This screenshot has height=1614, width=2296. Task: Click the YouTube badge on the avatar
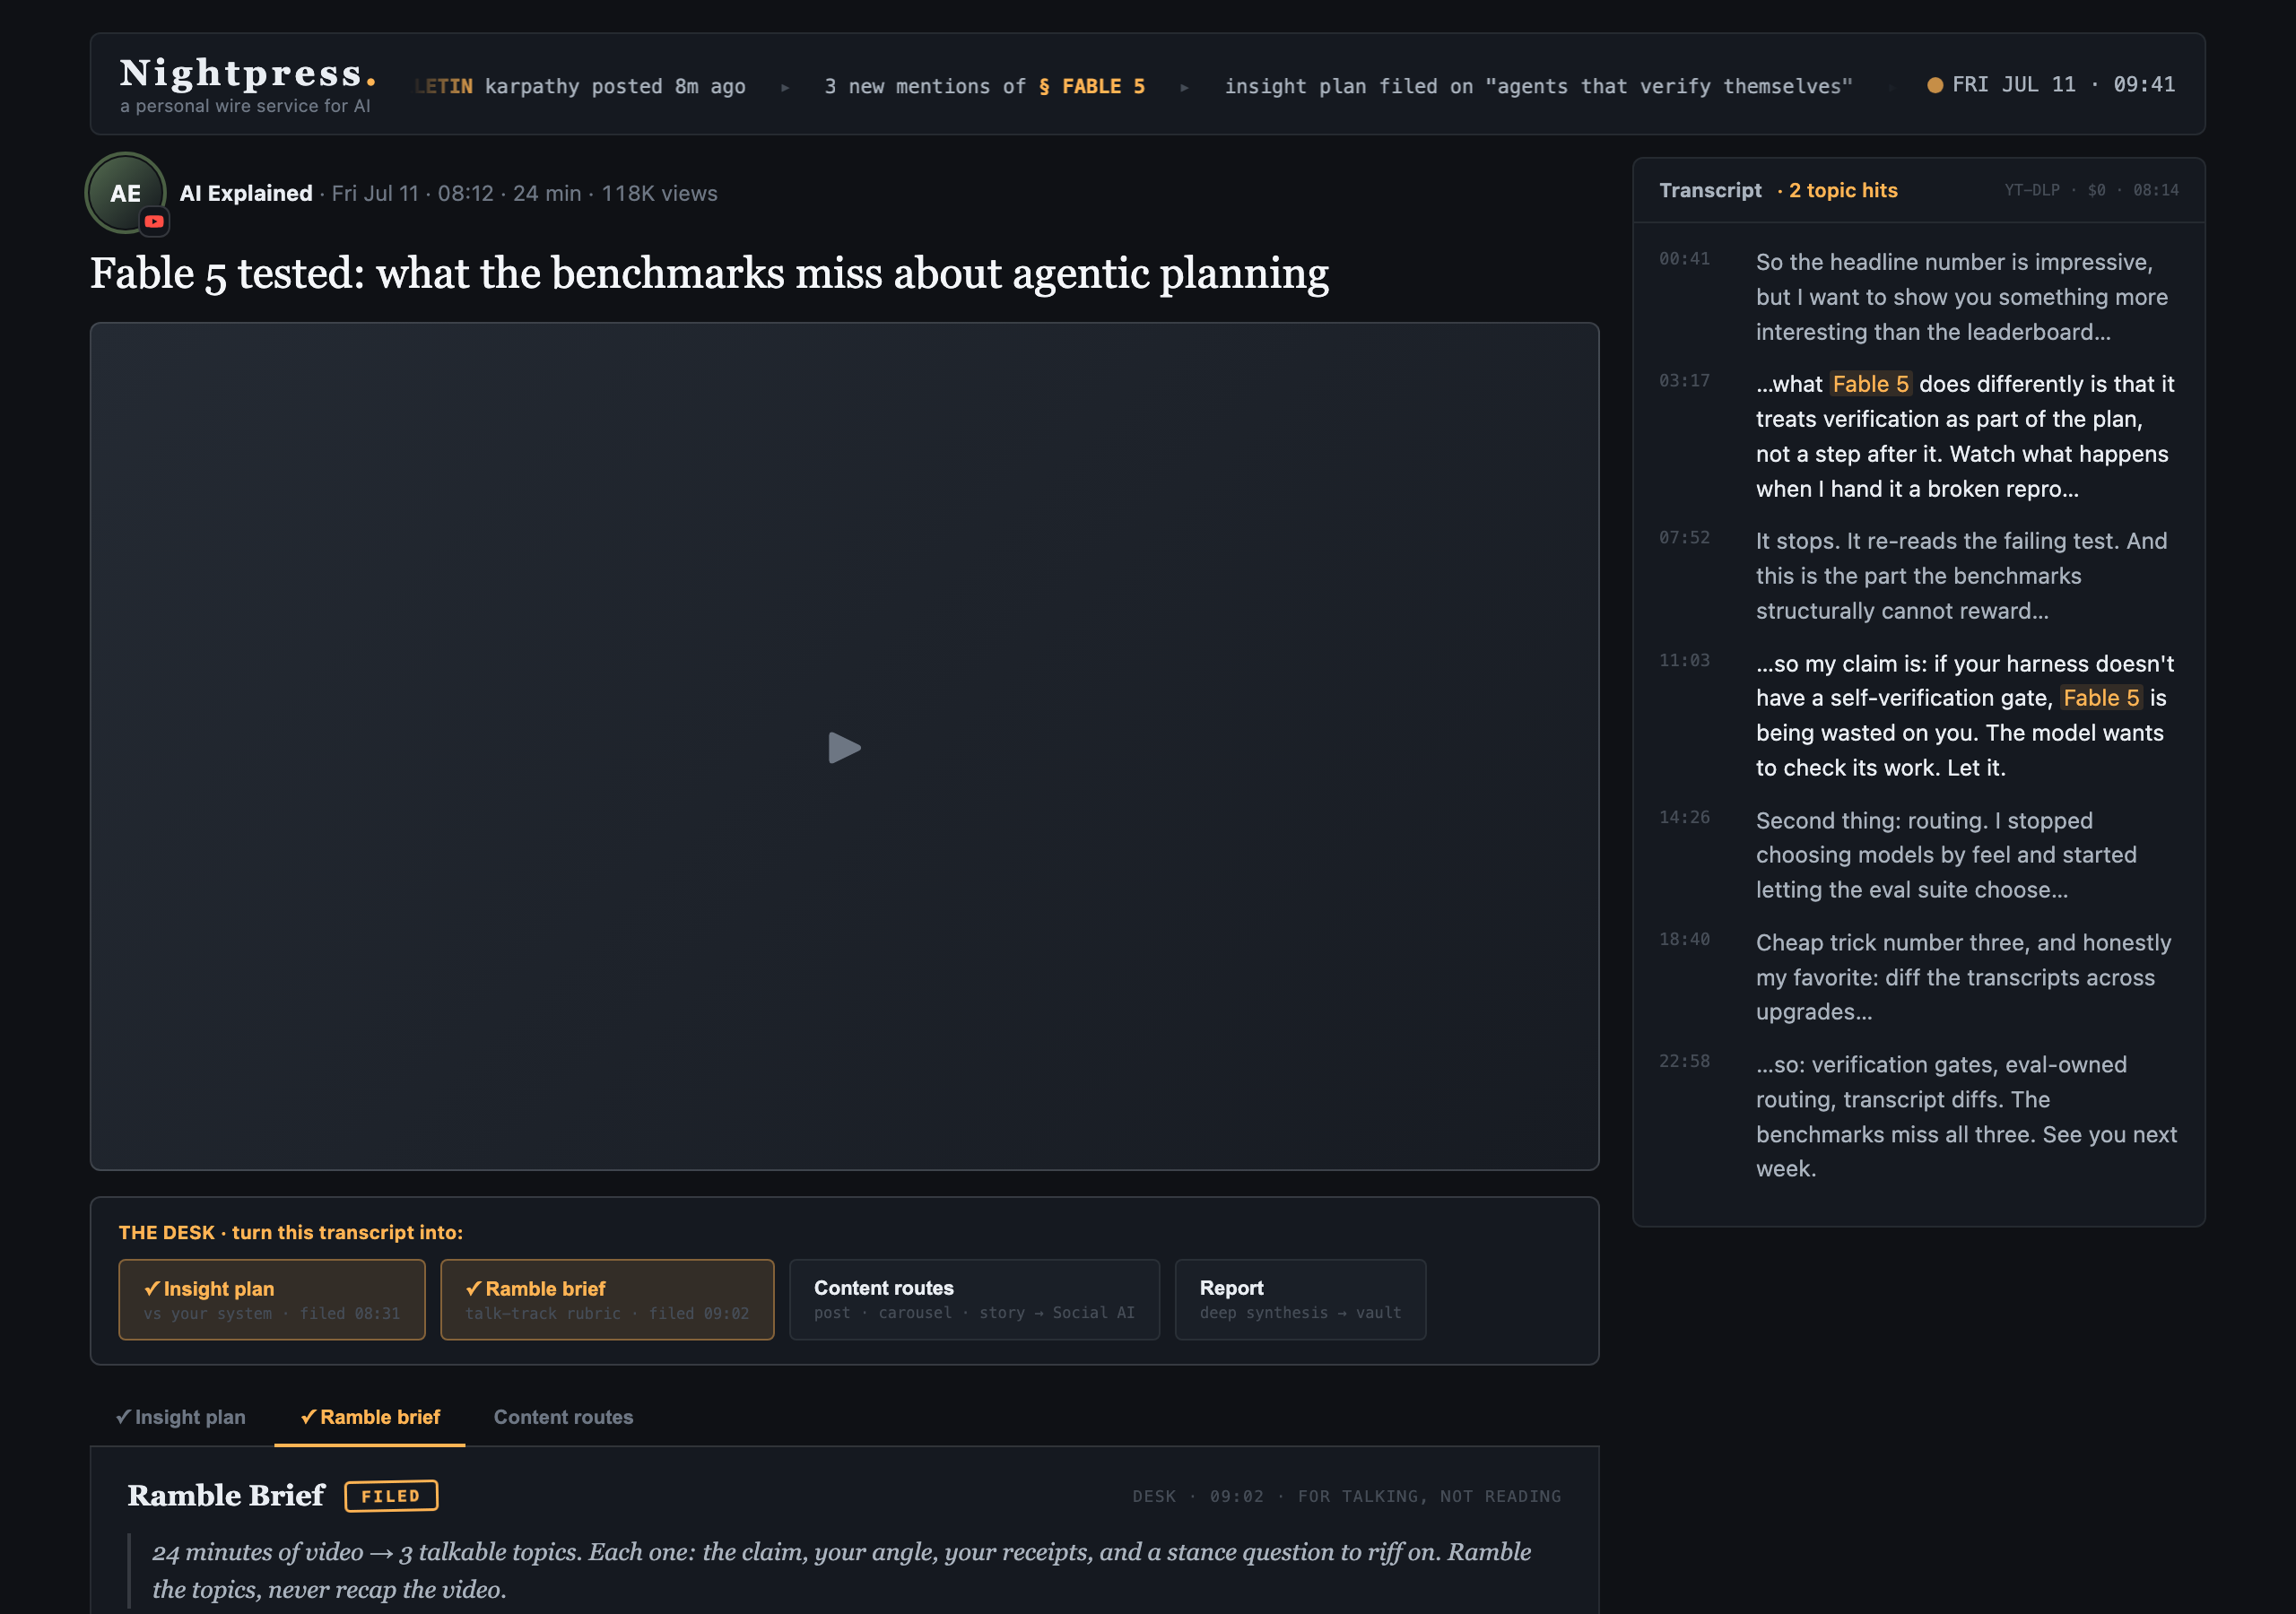coord(154,221)
